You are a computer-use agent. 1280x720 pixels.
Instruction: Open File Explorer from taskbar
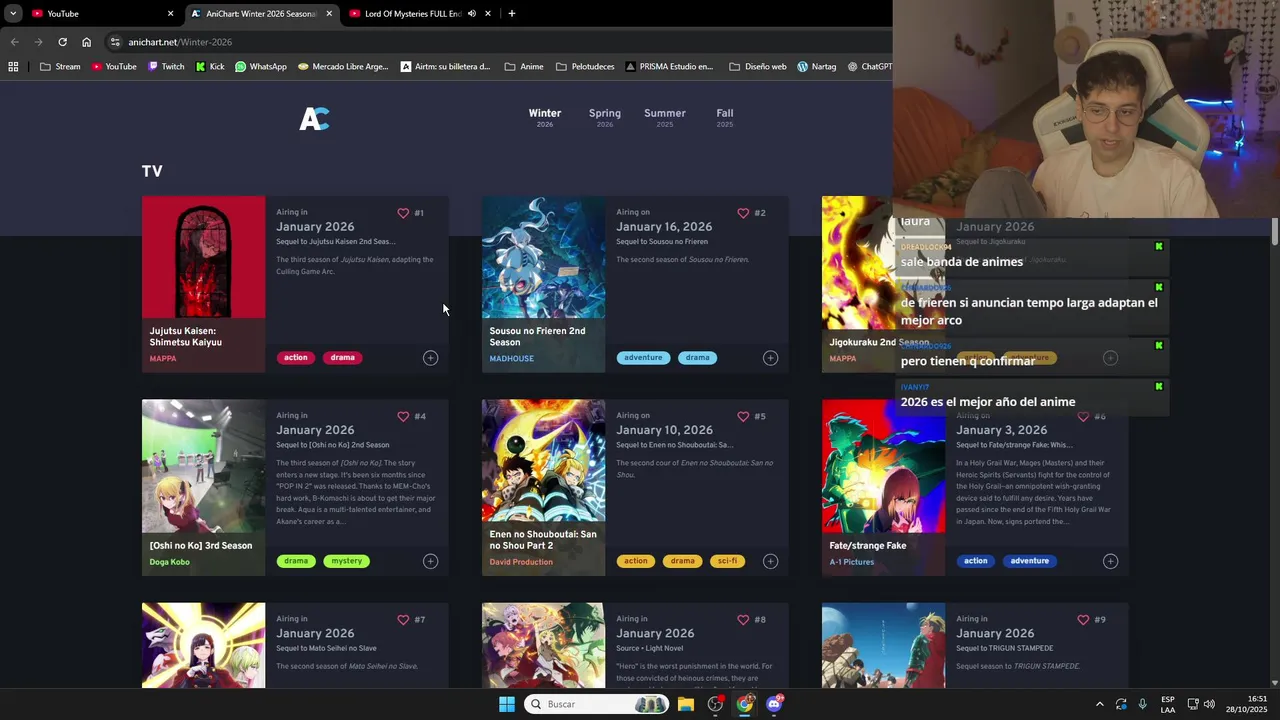coord(686,704)
